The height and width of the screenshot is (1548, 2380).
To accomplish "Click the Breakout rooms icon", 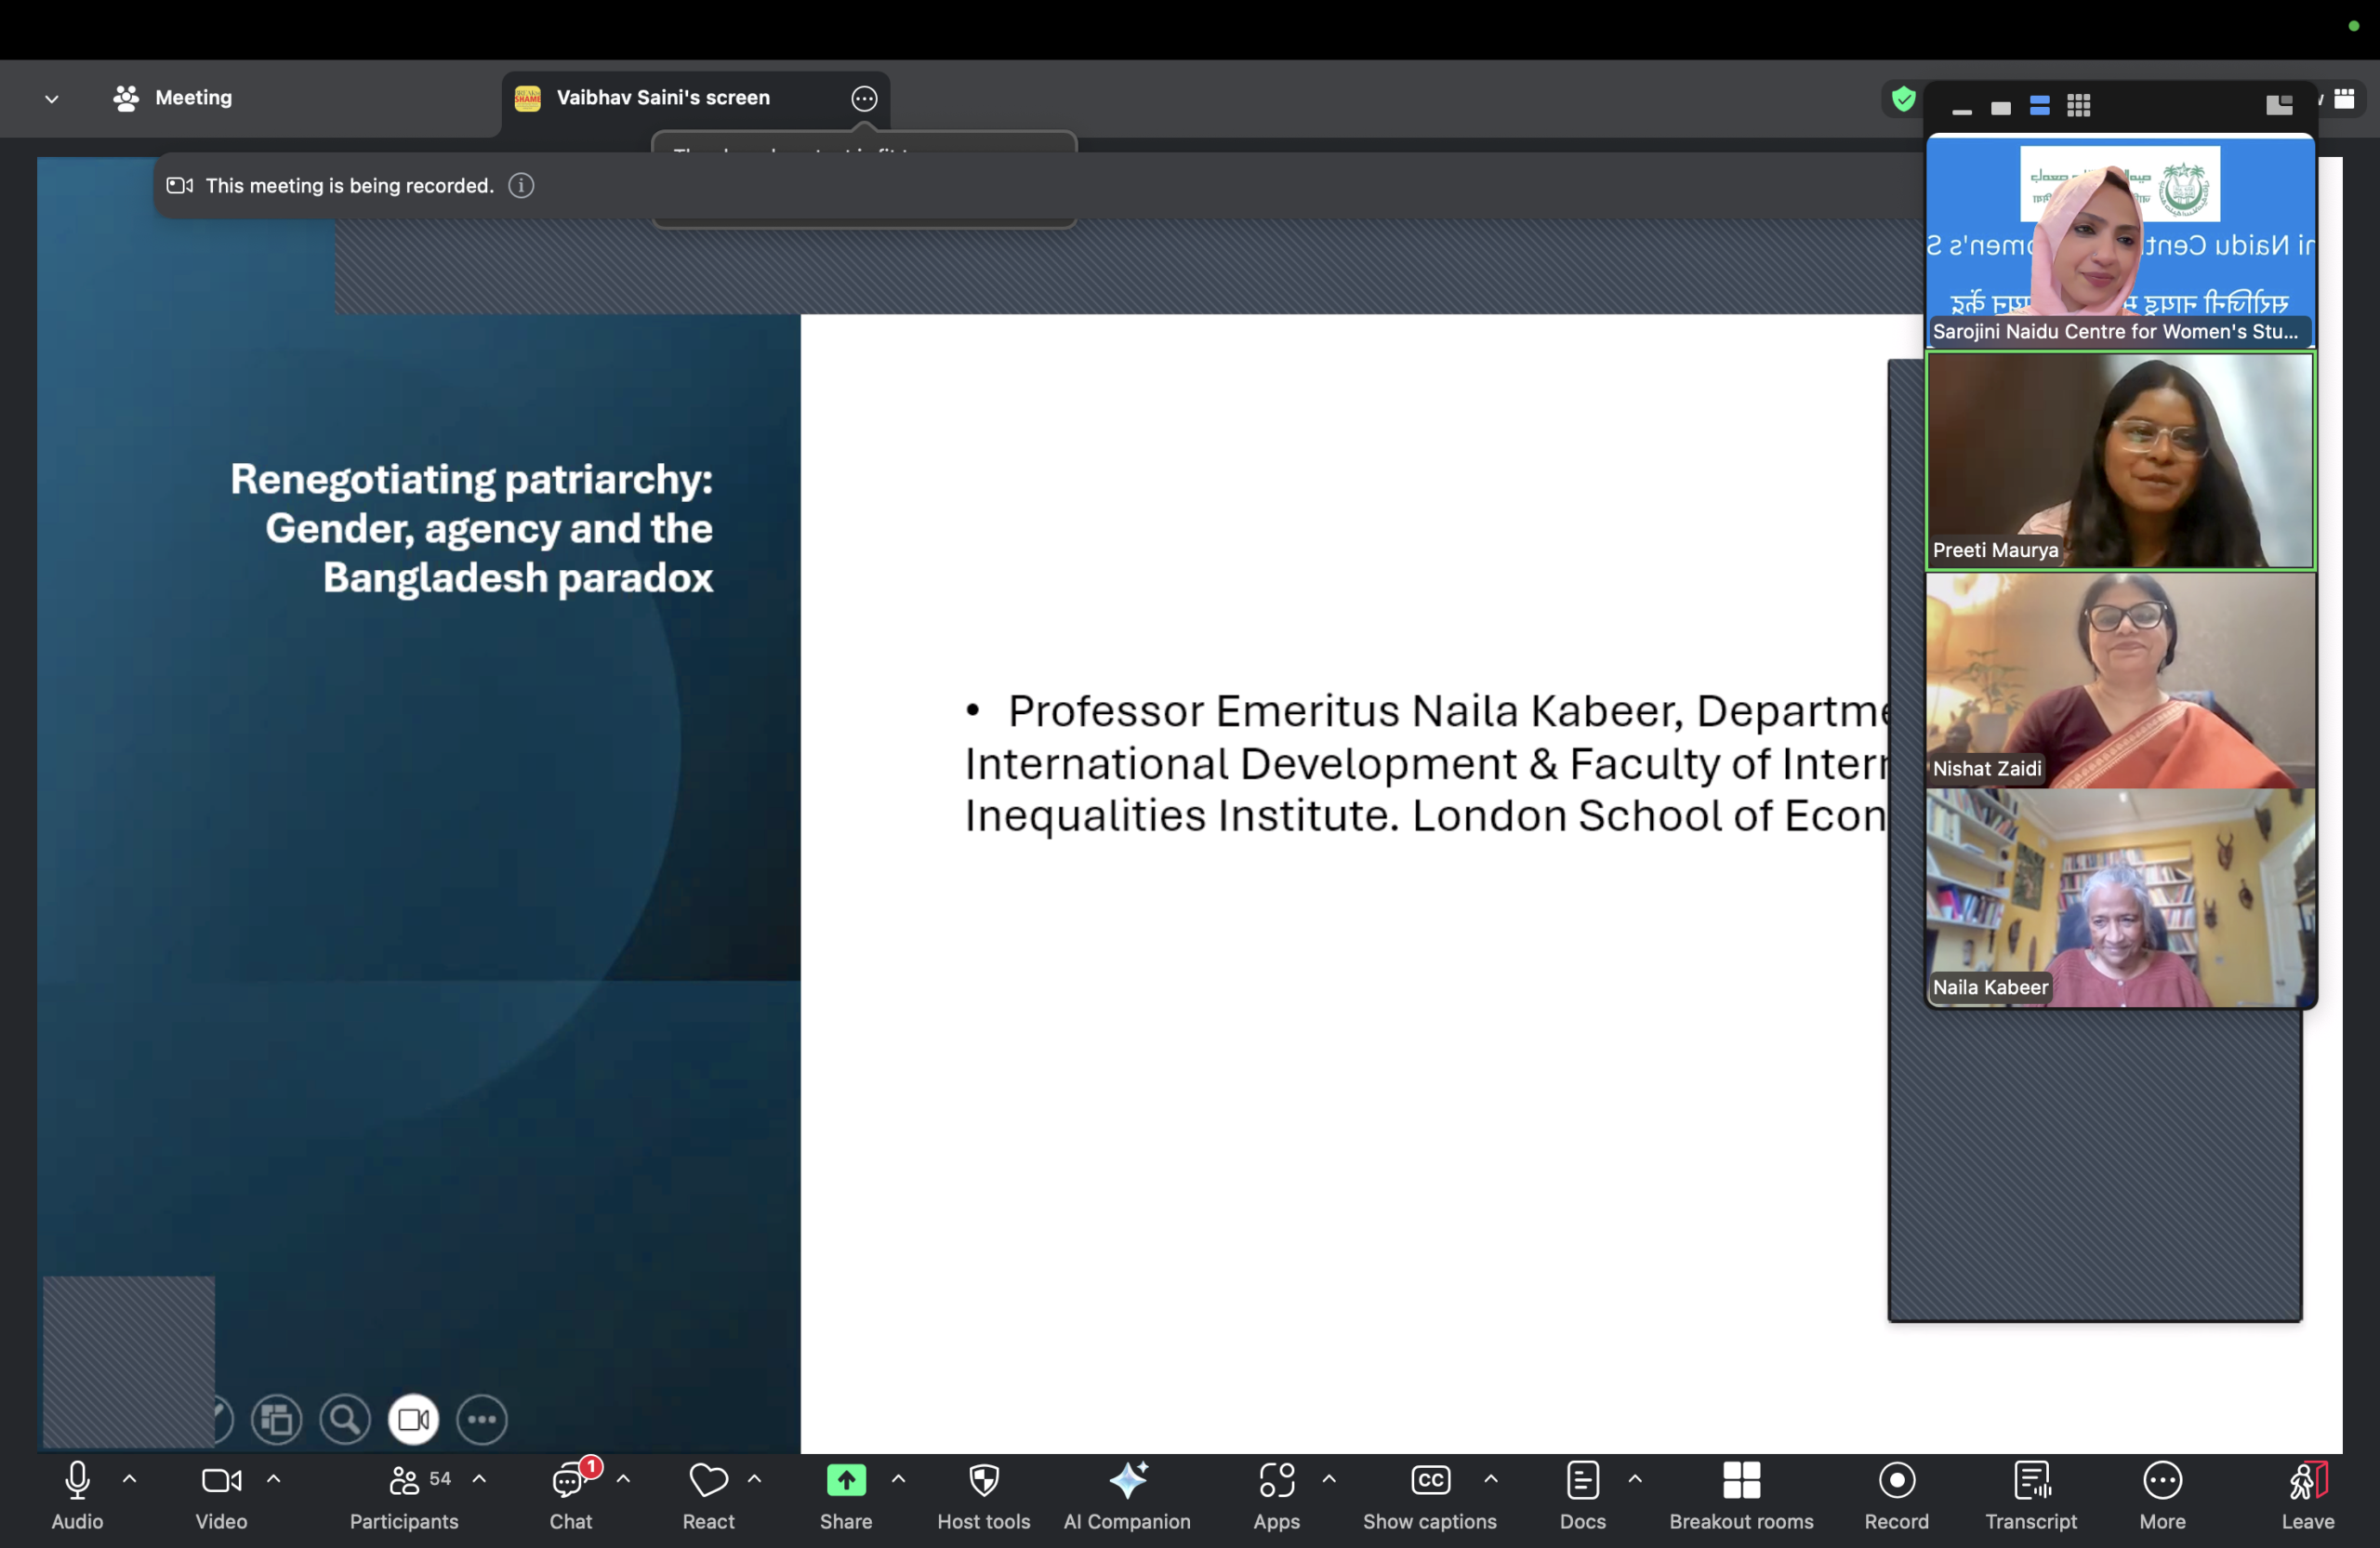I will coord(1741,1480).
